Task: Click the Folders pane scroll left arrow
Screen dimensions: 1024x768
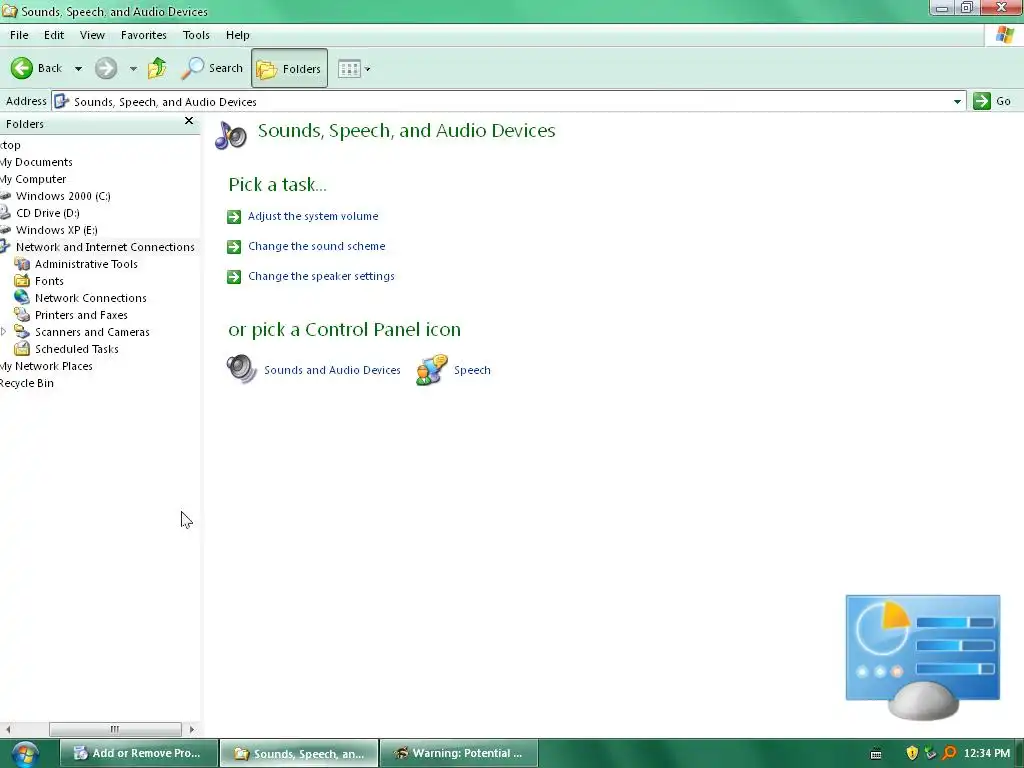Action: click(8, 729)
